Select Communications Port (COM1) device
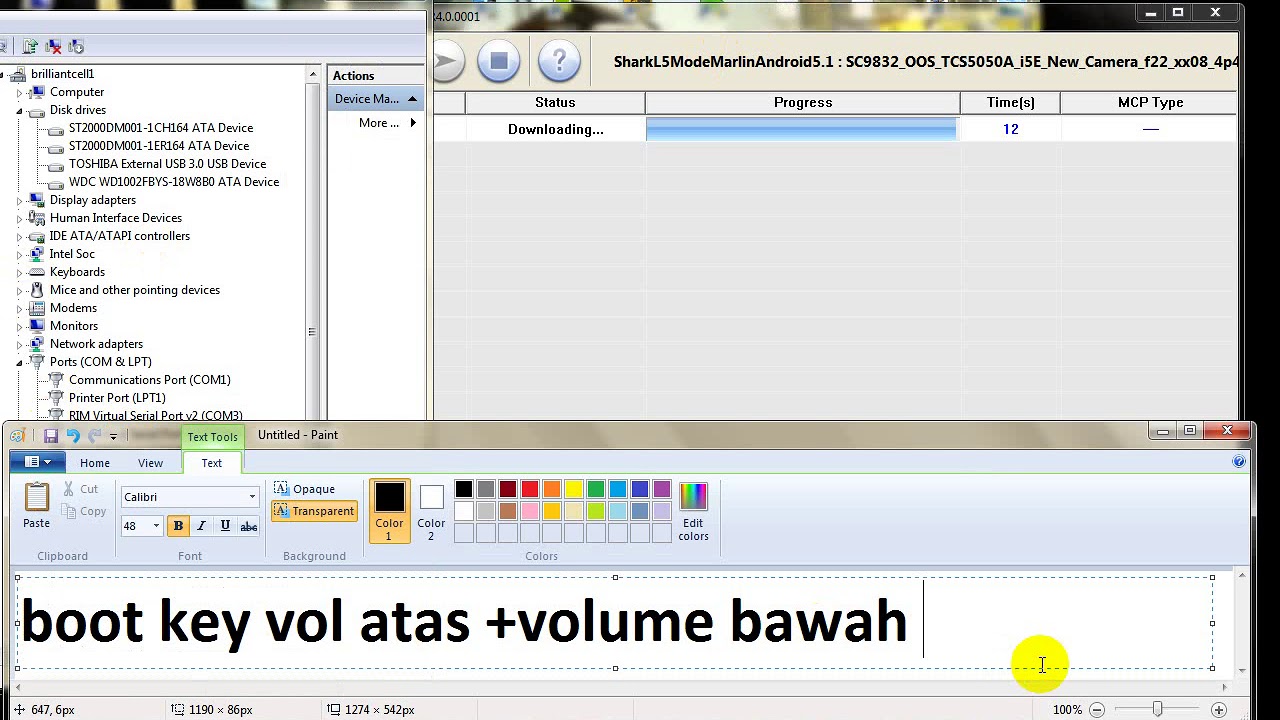This screenshot has width=1280, height=720. tap(149, 380)
